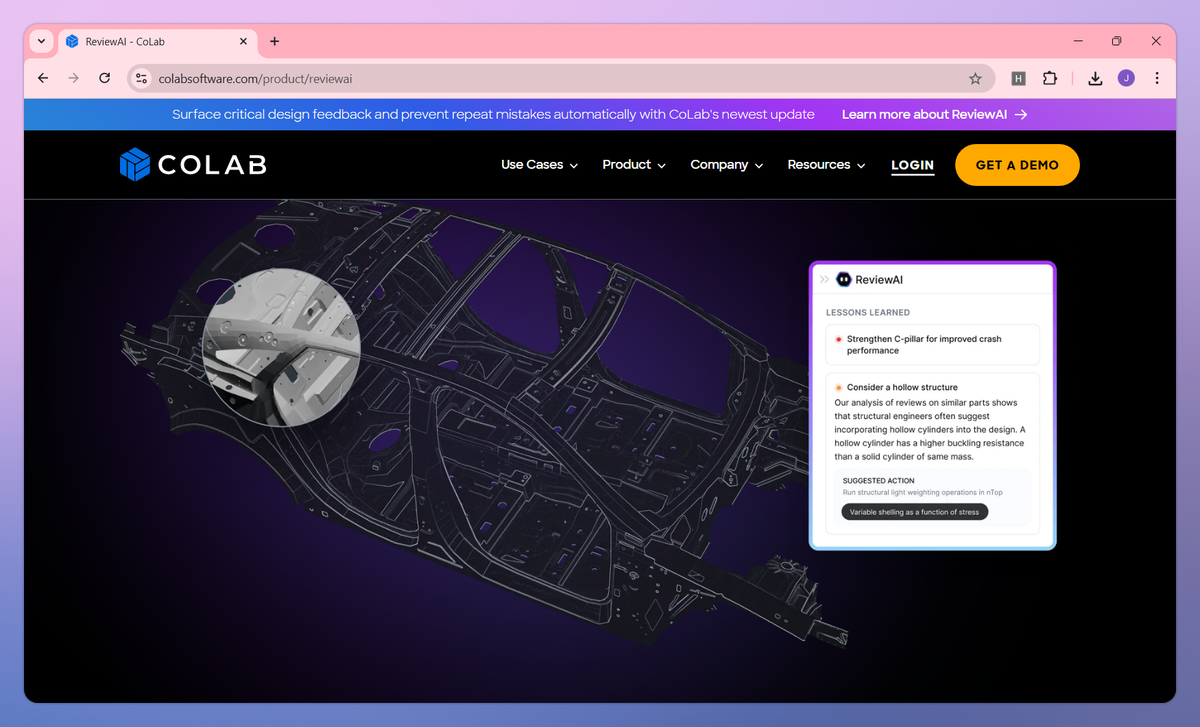This screenshot has height=727, width=1200.
Task: Collapse ReviewAI panel with double chevron
Action: pos(824,280)
